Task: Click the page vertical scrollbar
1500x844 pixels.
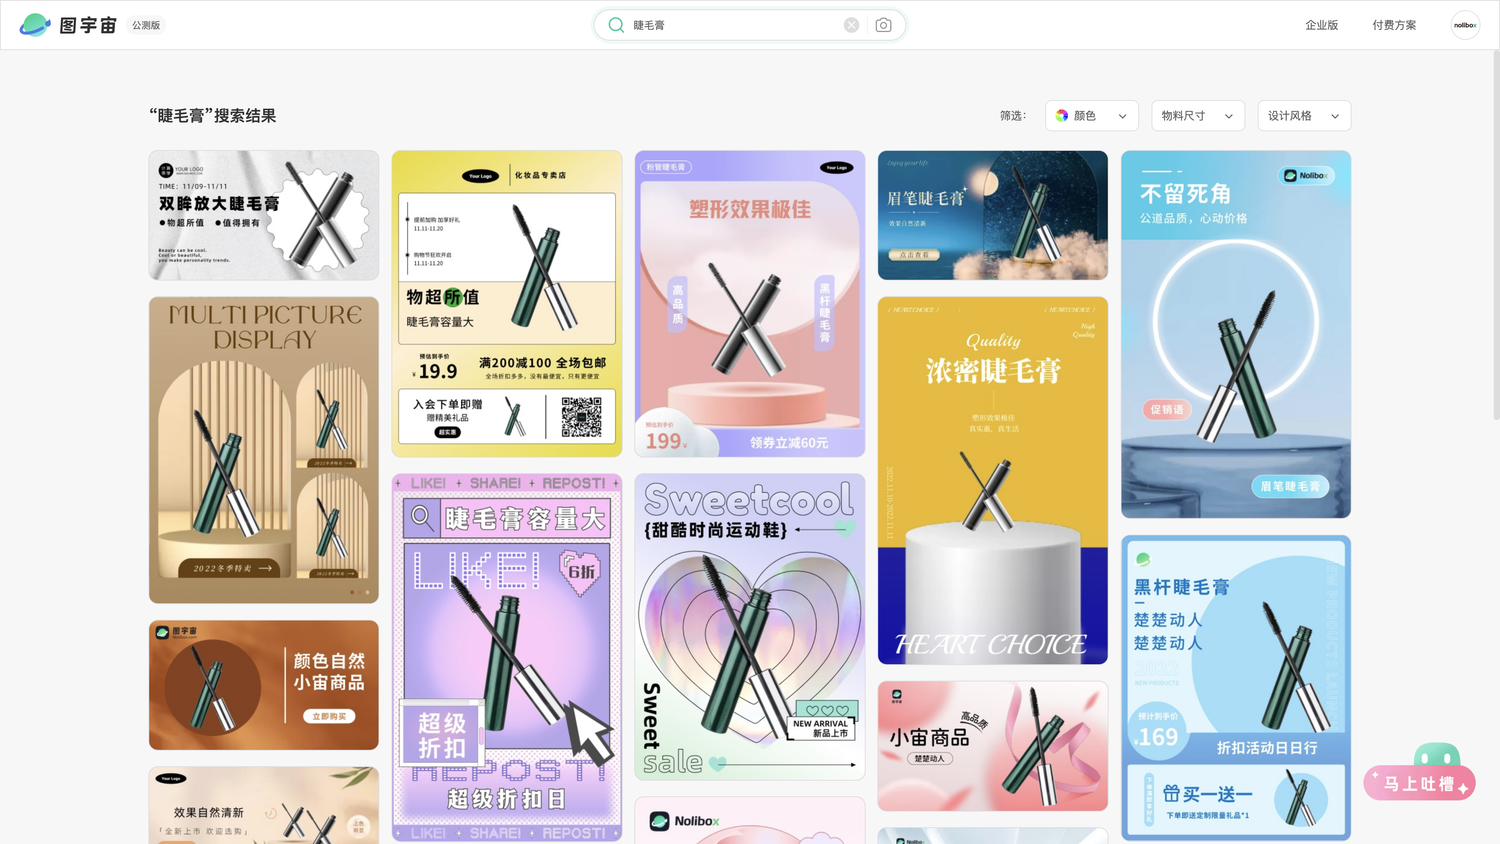Action: pos(1495,235)
